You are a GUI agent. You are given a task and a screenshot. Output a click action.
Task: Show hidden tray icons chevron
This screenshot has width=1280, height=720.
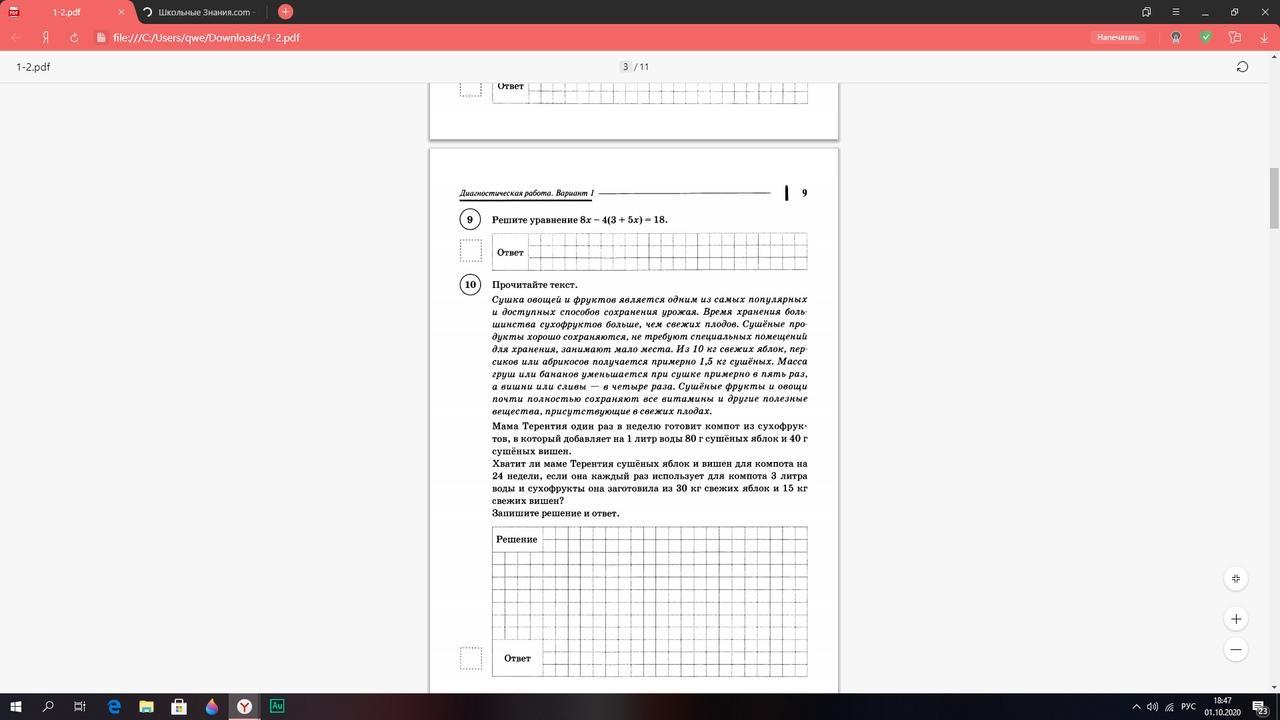tap(1136, 707)
